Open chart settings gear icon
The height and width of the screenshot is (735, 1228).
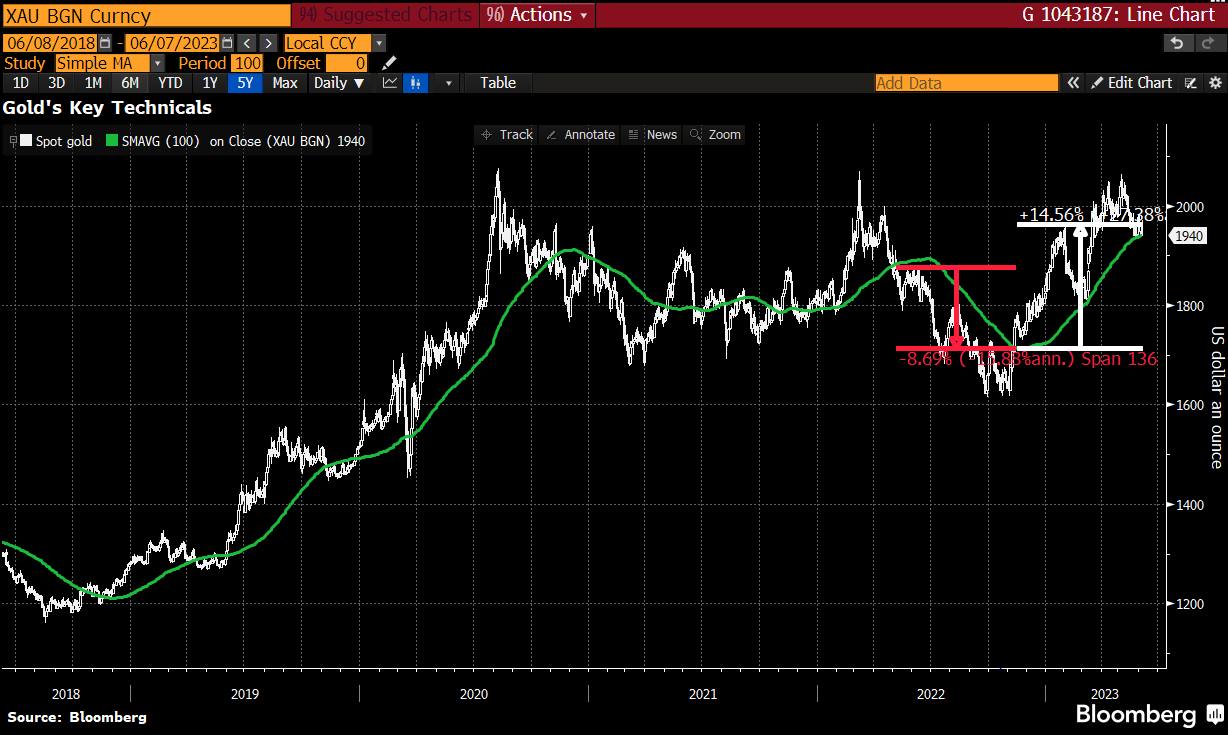1213,83
